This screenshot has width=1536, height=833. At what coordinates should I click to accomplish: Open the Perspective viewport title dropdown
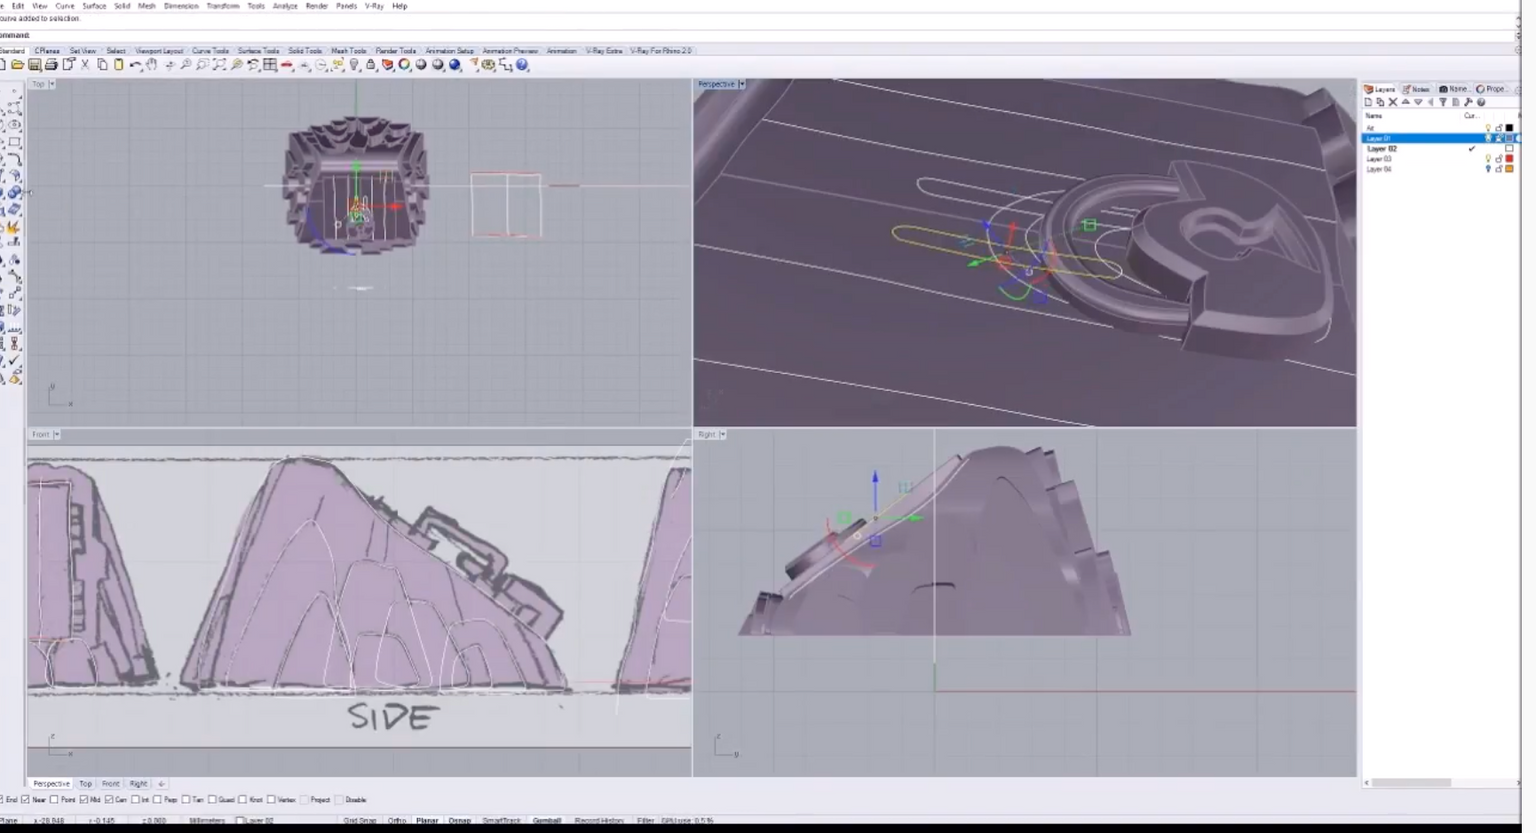tap(741, 84)
